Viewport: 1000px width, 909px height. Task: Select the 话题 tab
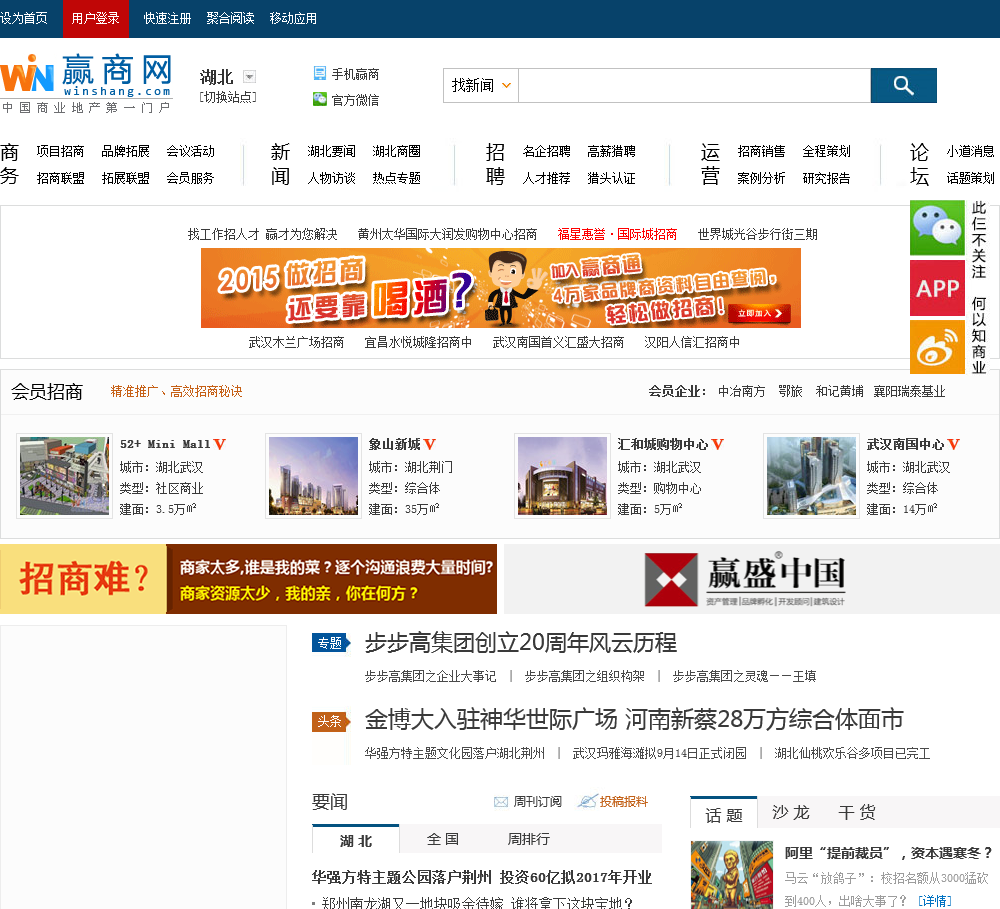click(724, 814)
